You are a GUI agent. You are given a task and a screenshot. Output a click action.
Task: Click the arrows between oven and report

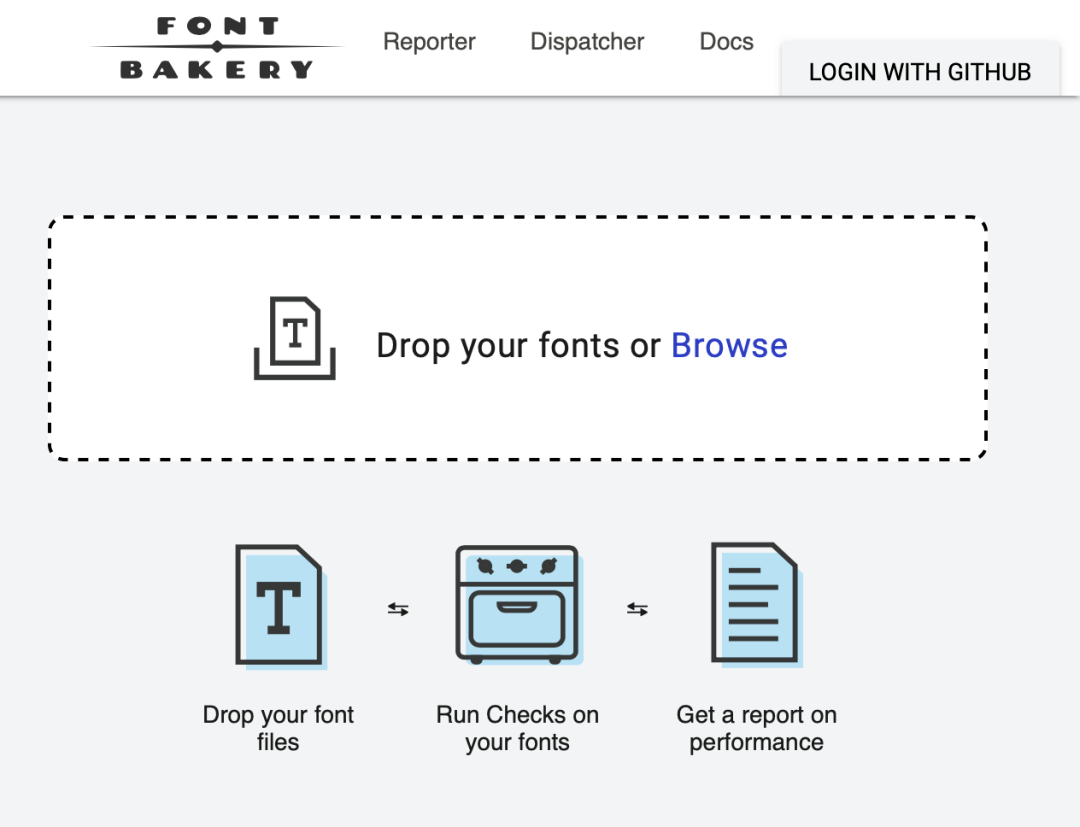click(x=637, y=609)
